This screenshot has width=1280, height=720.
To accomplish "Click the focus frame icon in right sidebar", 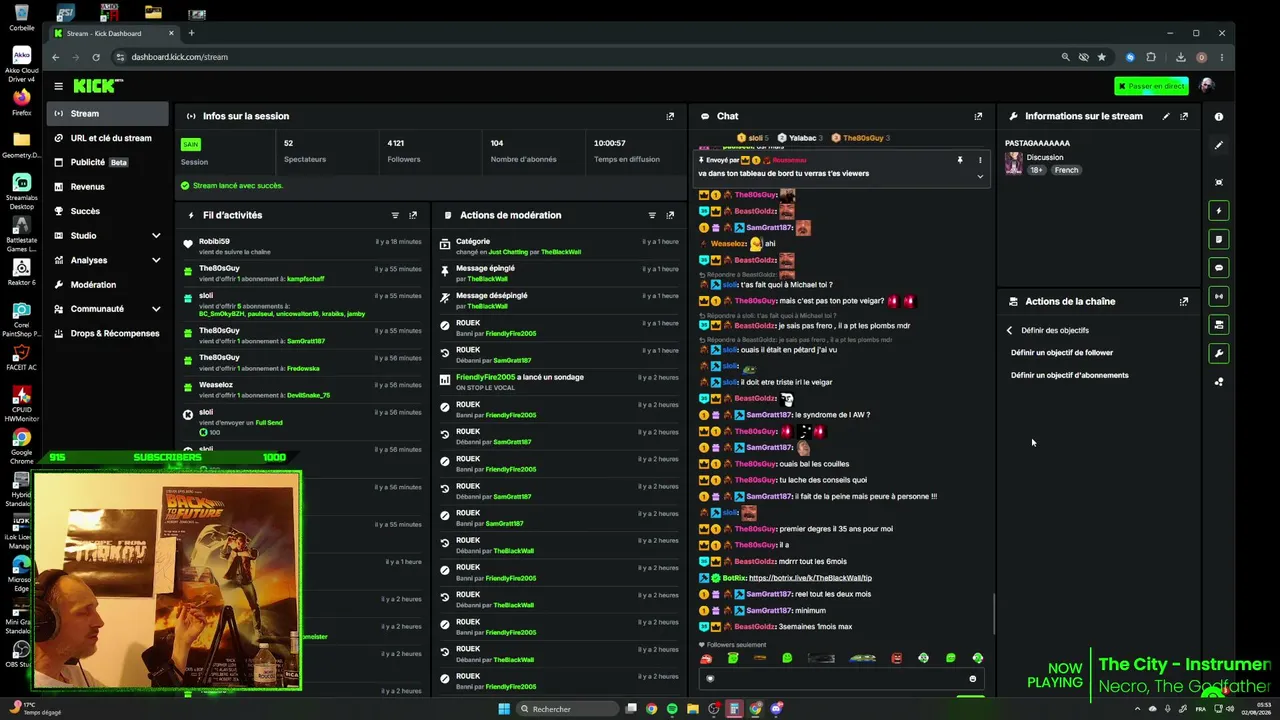I will point(1218,182).
